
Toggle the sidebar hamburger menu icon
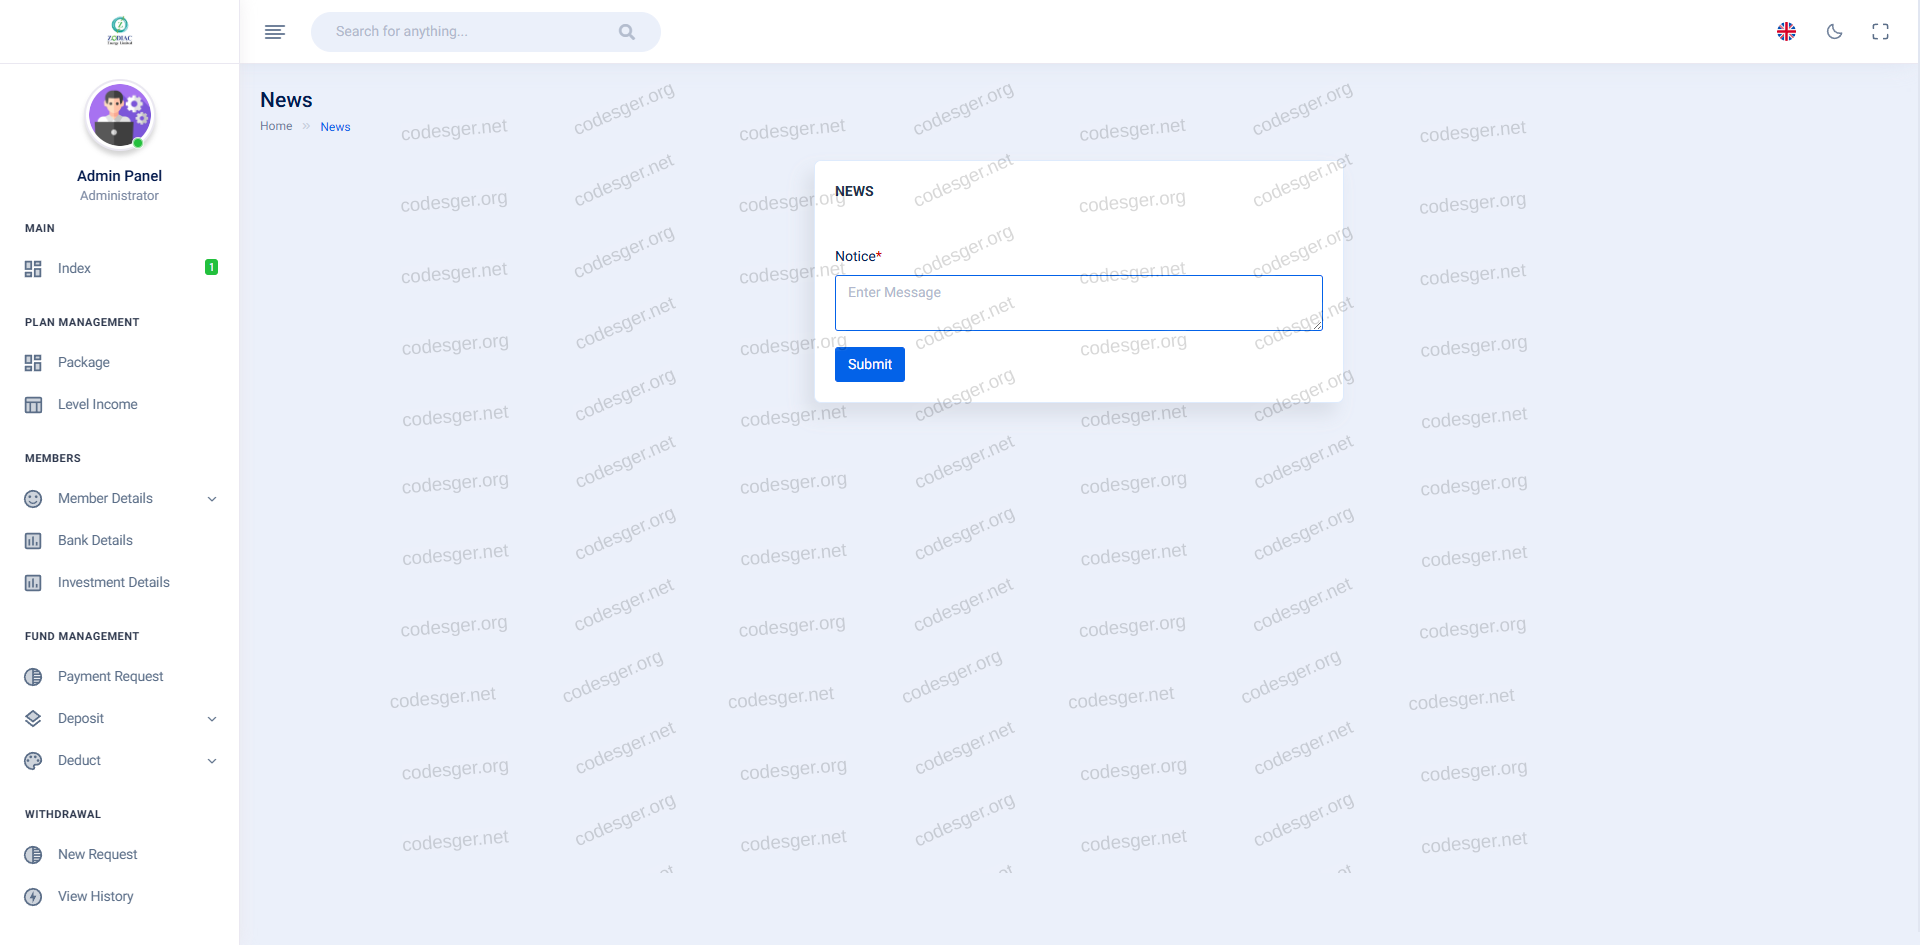point(274,32)
